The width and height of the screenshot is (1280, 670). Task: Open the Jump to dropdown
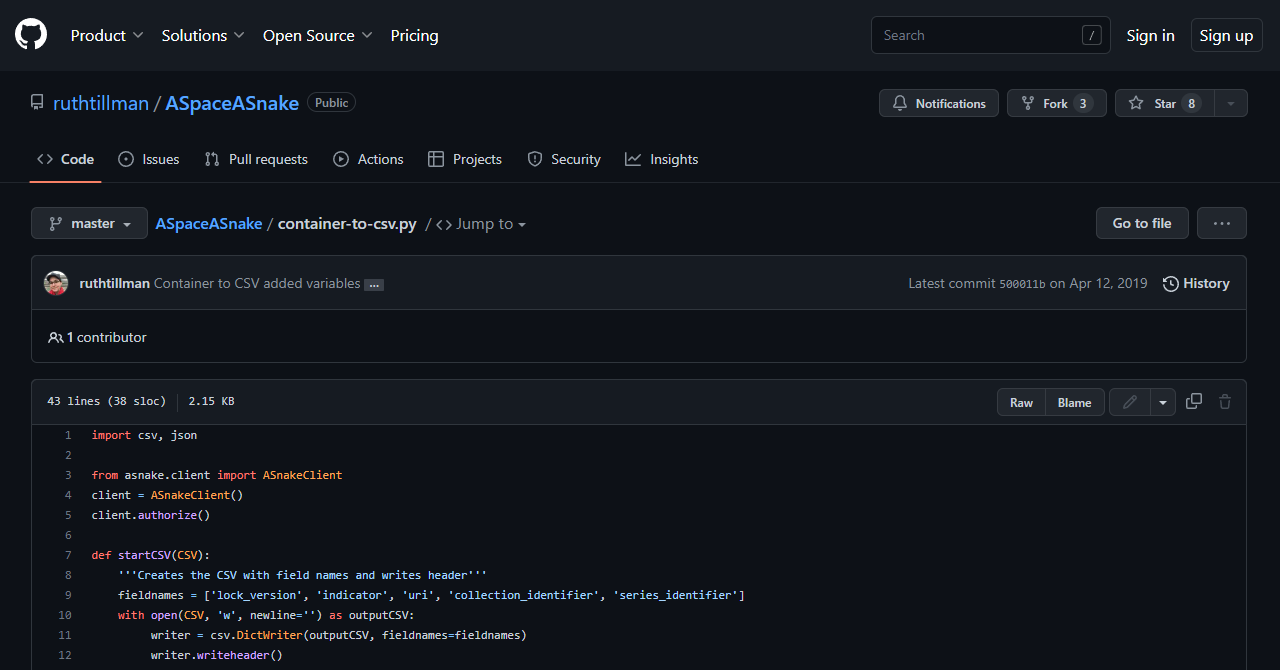pos(487,223)
